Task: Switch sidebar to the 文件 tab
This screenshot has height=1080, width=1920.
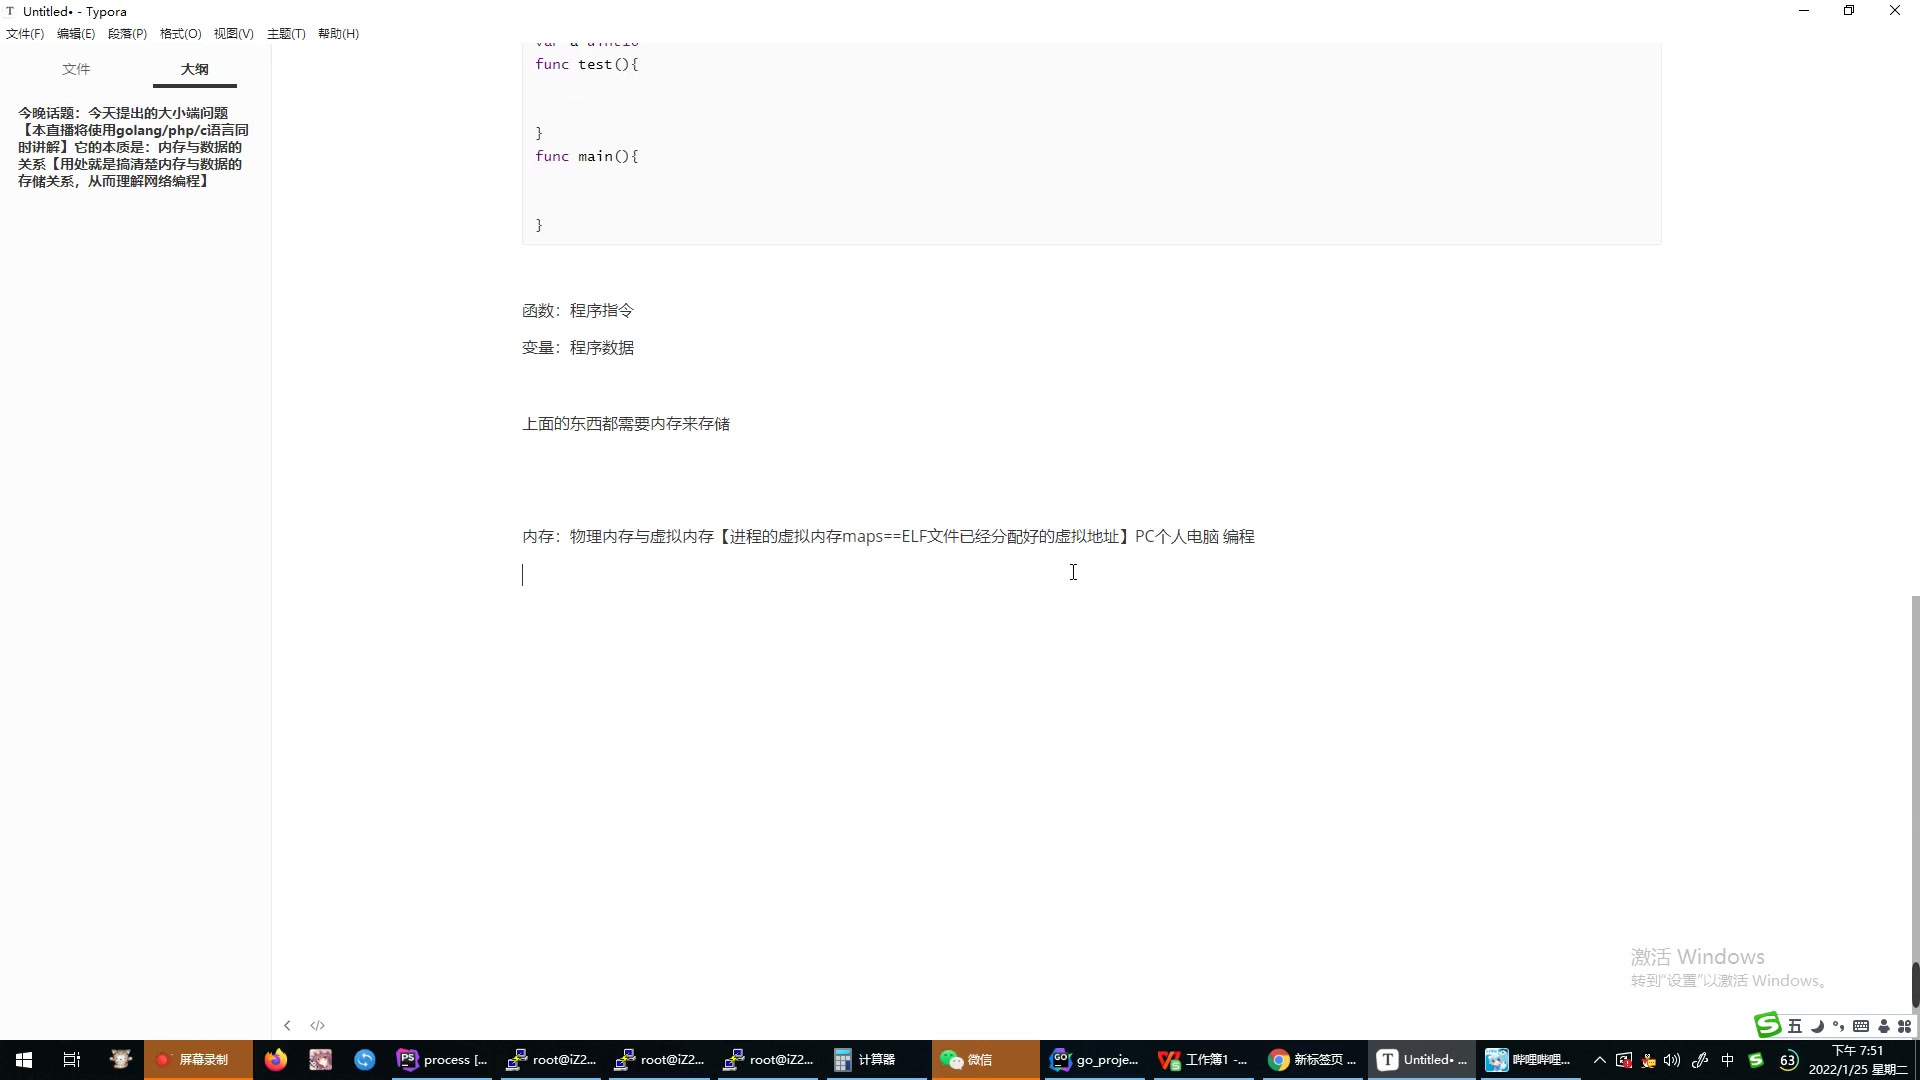Action: [76, 69]
